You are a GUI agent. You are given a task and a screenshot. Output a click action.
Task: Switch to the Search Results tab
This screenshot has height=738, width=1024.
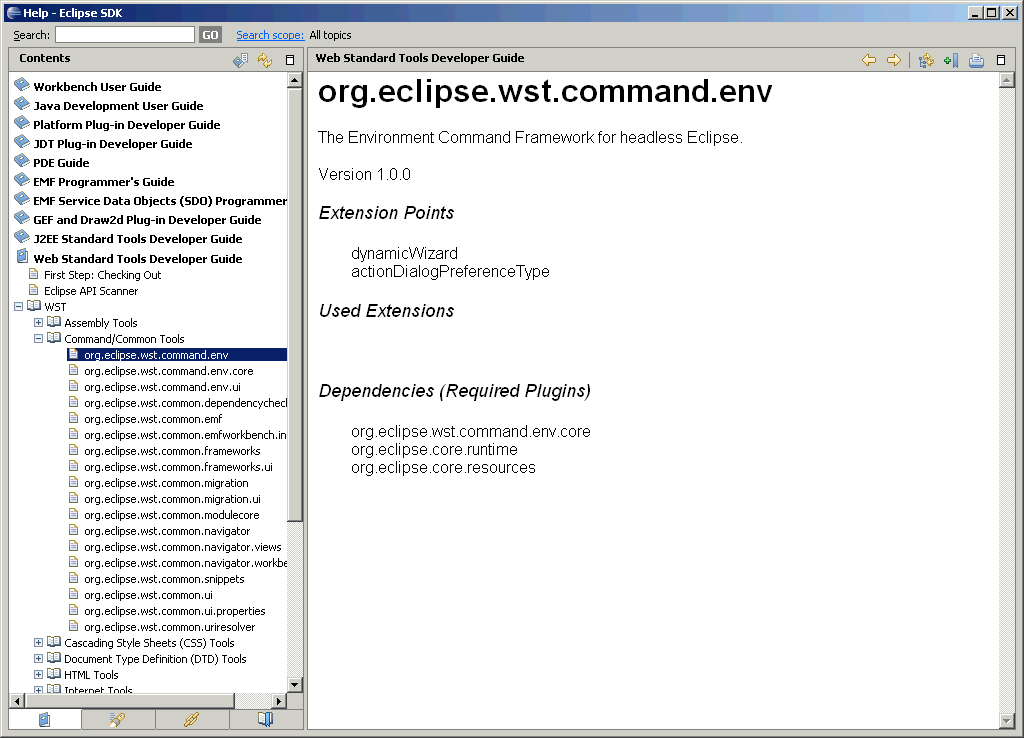point(118,719)
